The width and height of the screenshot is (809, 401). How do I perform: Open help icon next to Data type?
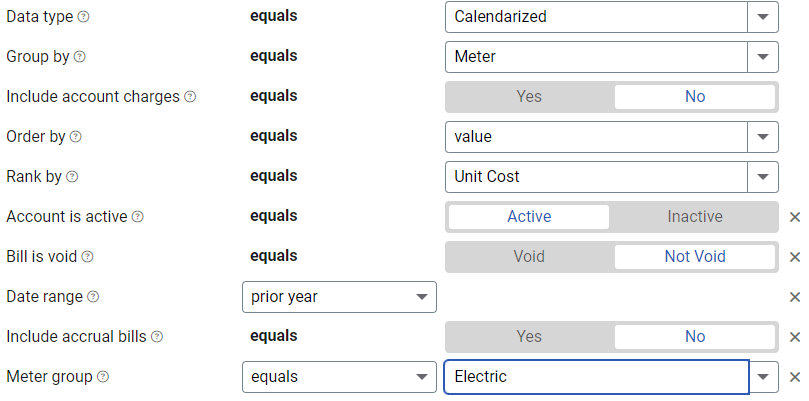83,17
